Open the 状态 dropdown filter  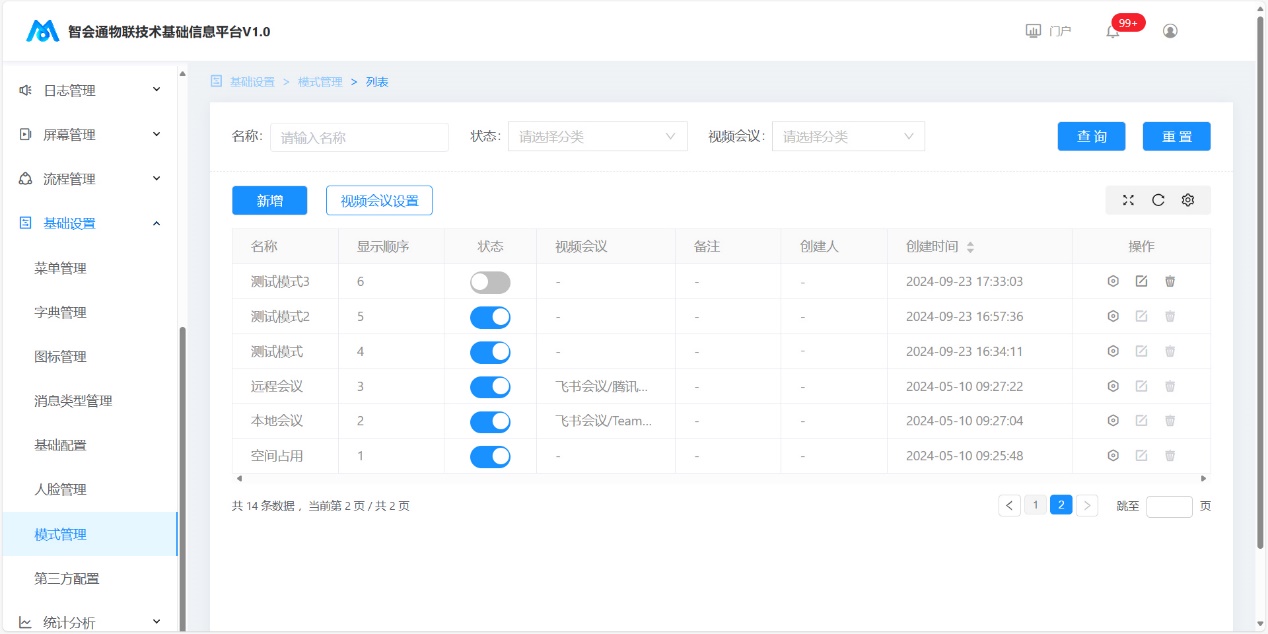pyautogui.click(x=597, y=137)
